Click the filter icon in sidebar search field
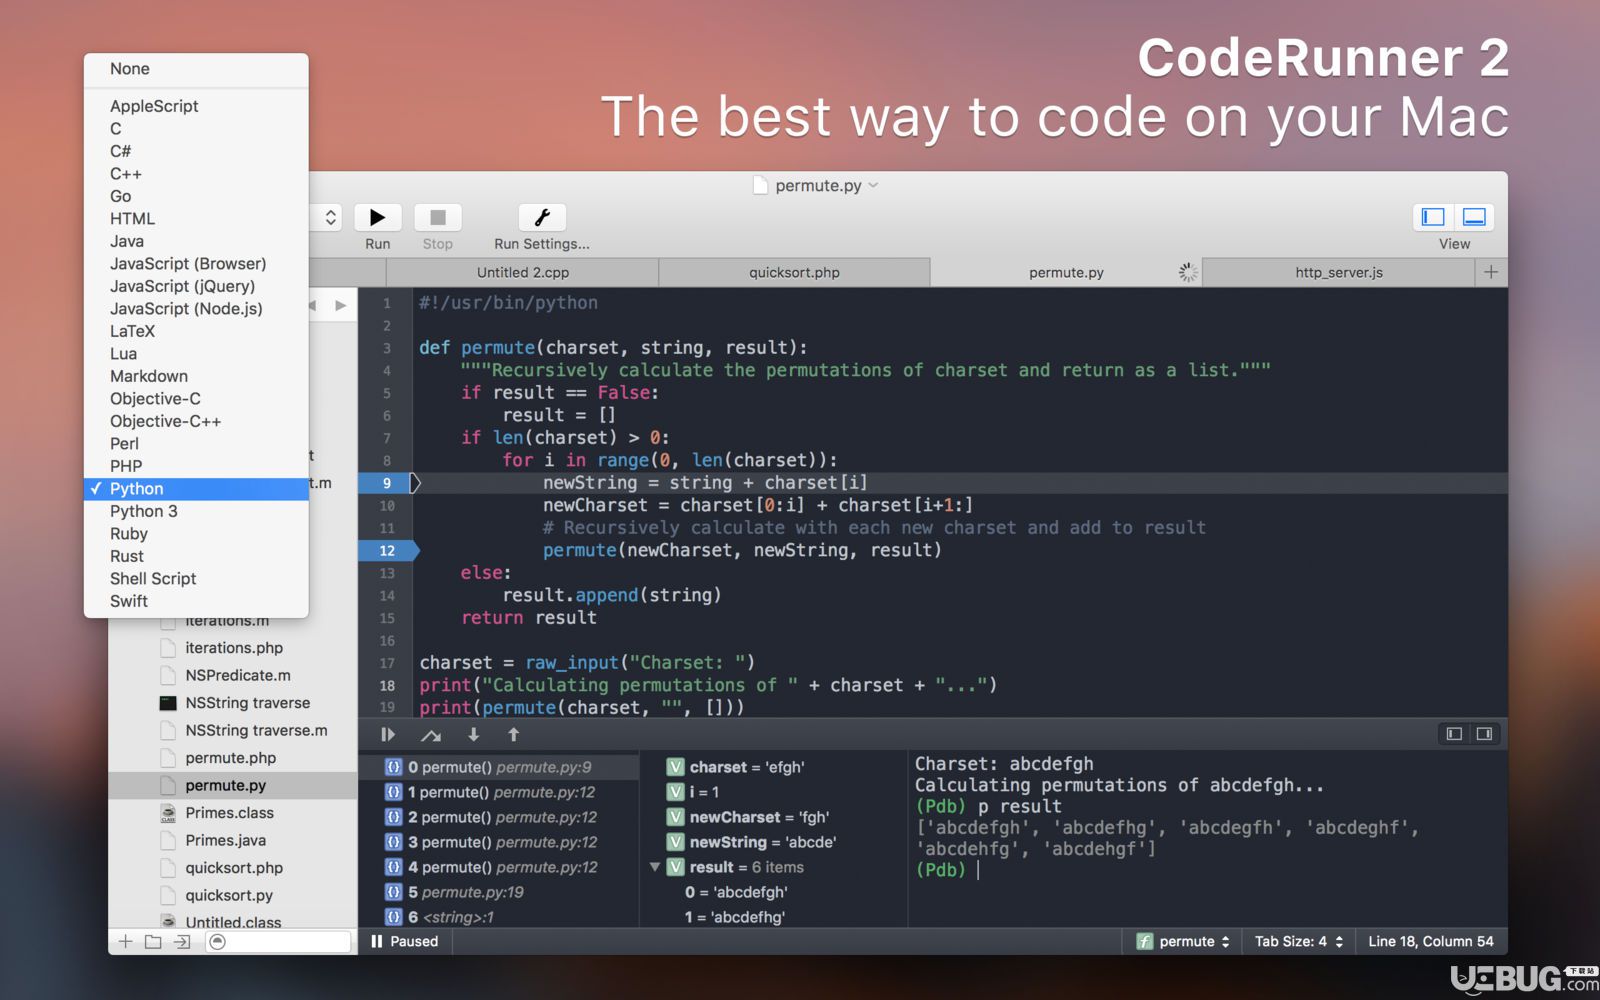This screenshot has height=1000, width=1600. [217, 942]
